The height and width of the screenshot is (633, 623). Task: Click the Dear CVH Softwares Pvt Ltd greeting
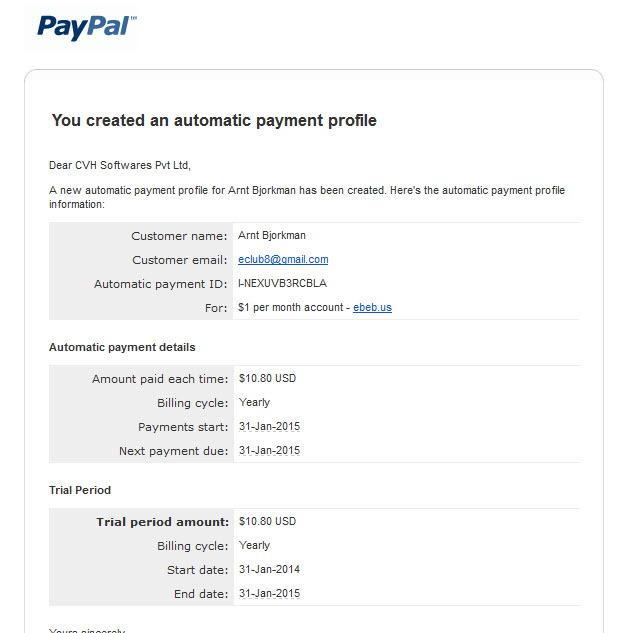pyautogui.click(x=120, y=165)
